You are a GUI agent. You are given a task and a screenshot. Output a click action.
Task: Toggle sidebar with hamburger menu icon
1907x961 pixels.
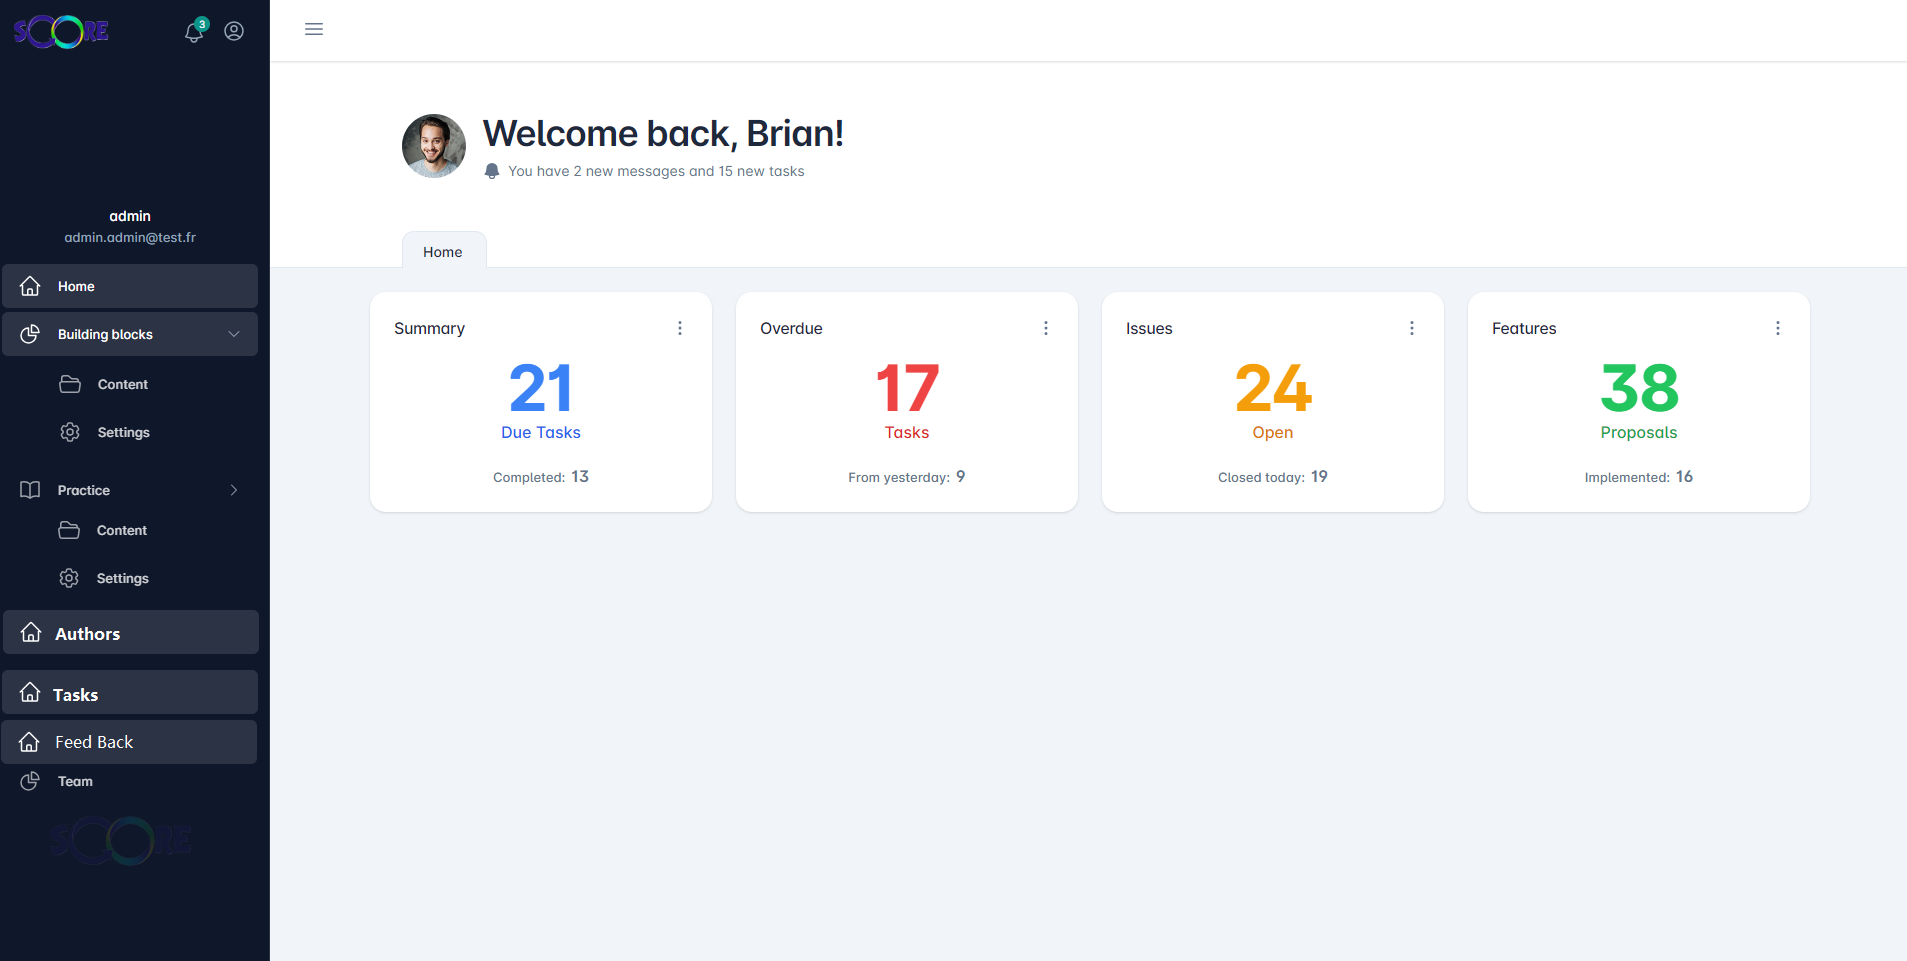tap(314, 30)
